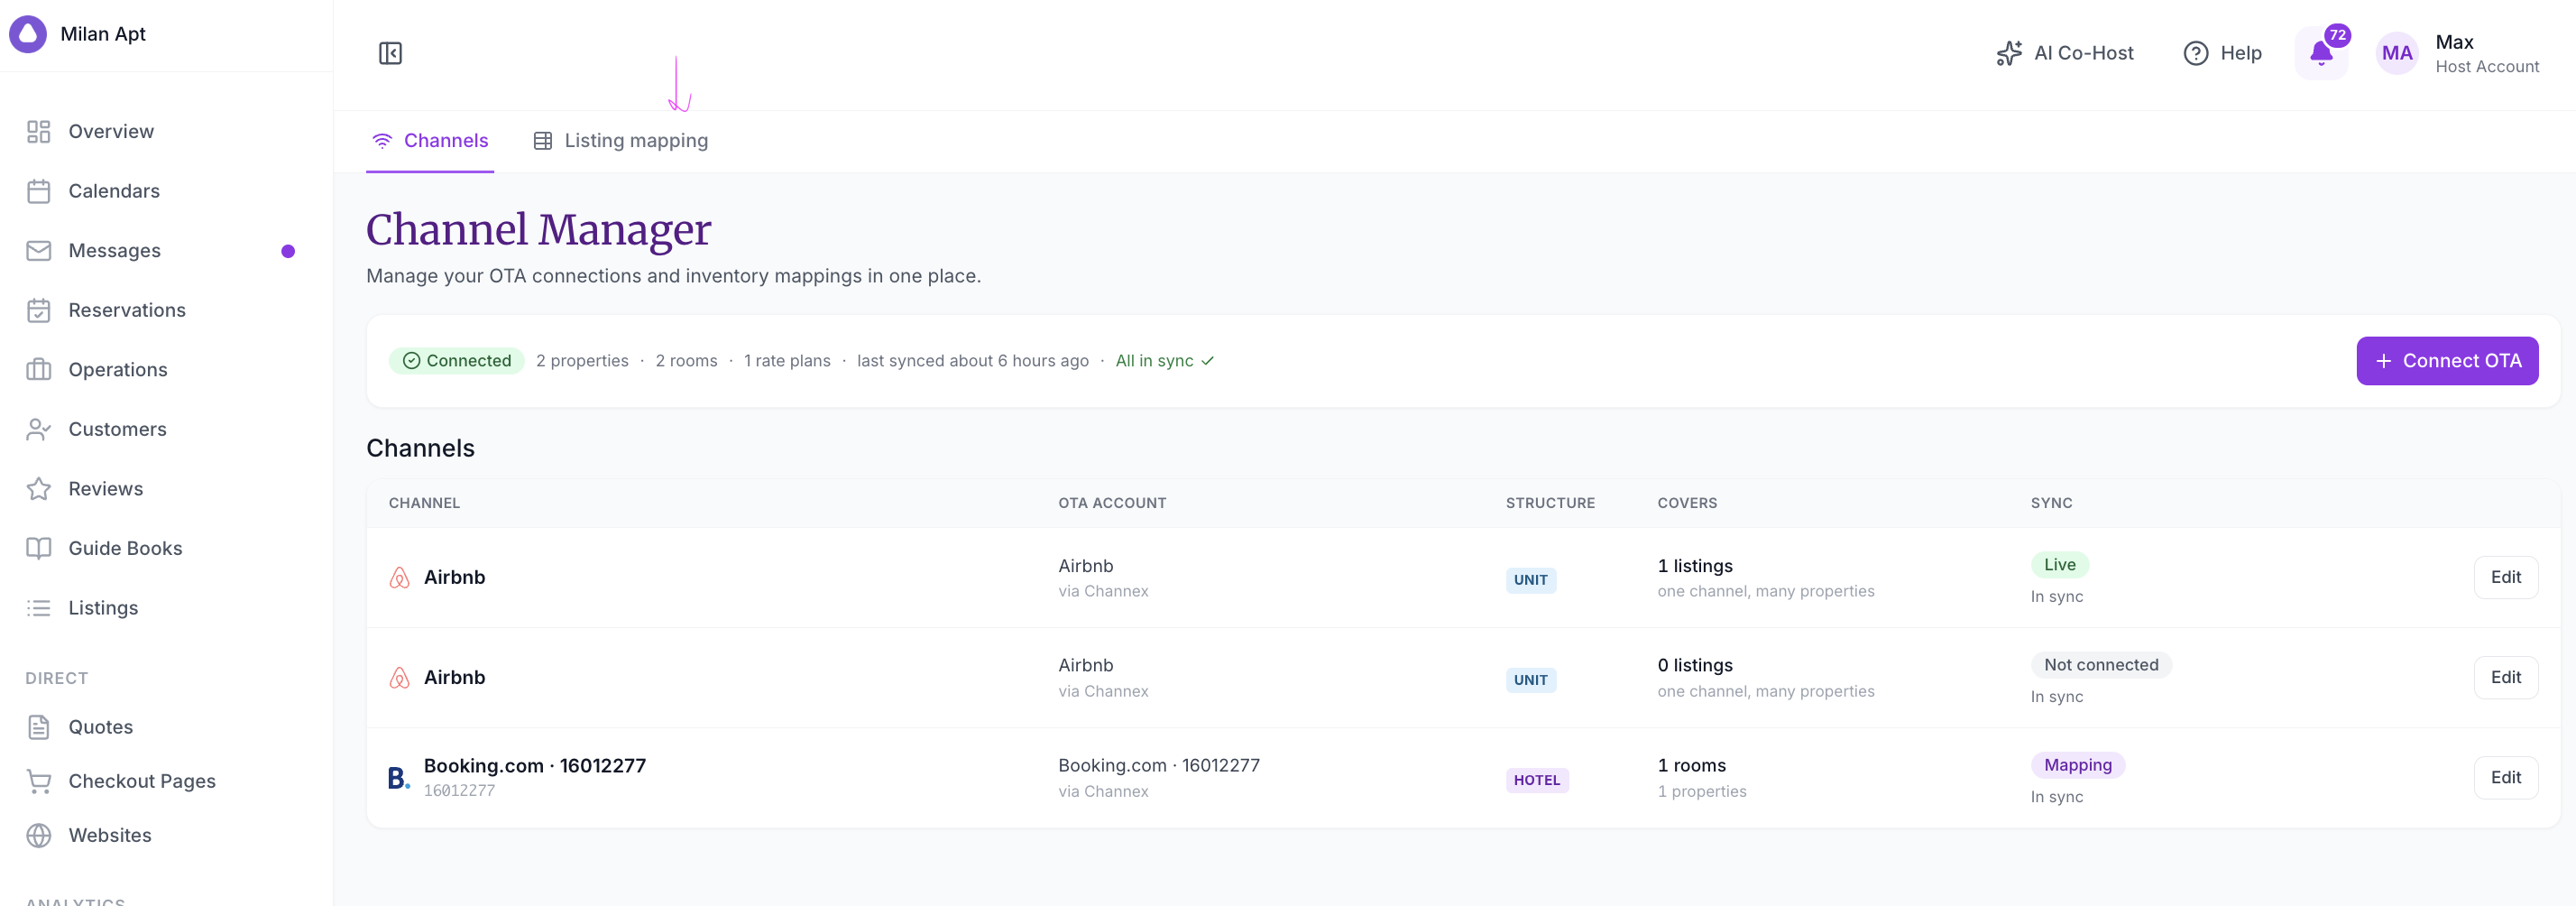Click the Calendars icon in sidebar
Screen dimensions: 2576x906
click(39, 191)
